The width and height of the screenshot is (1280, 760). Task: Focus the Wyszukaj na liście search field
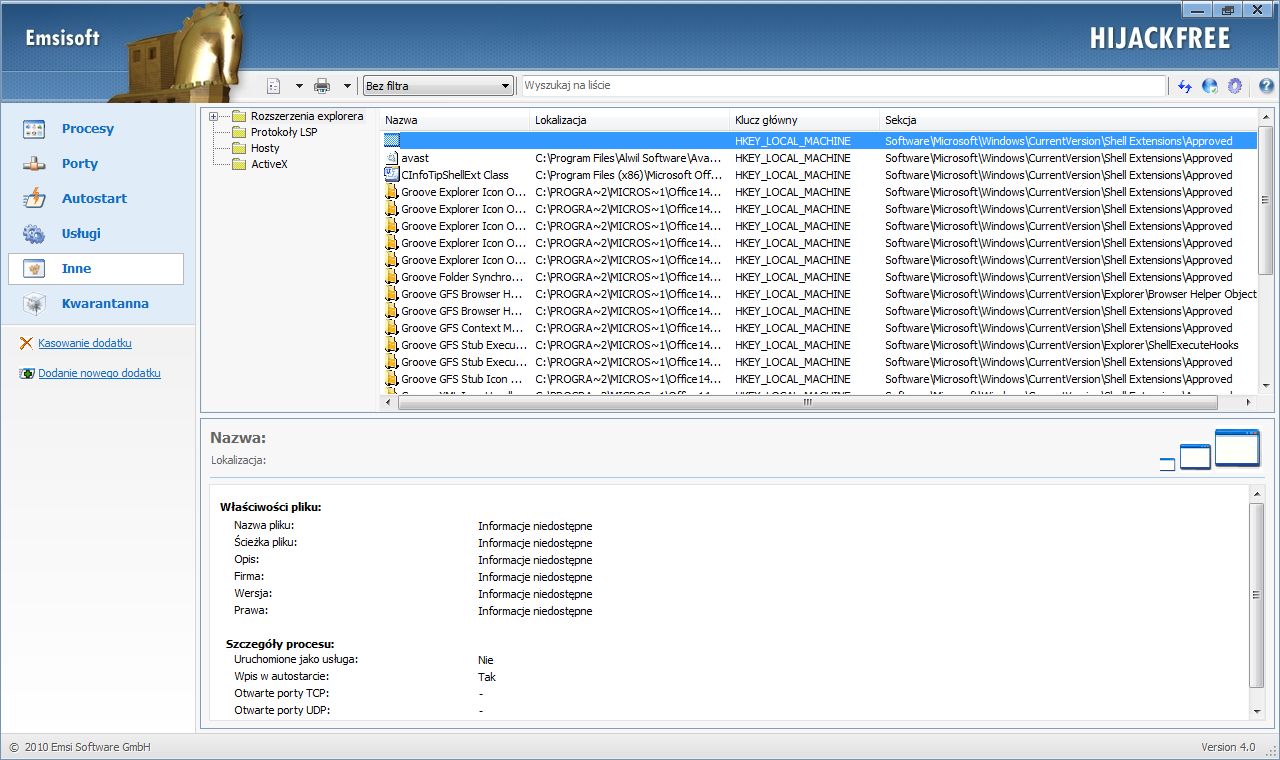click(x=843, y=86)
